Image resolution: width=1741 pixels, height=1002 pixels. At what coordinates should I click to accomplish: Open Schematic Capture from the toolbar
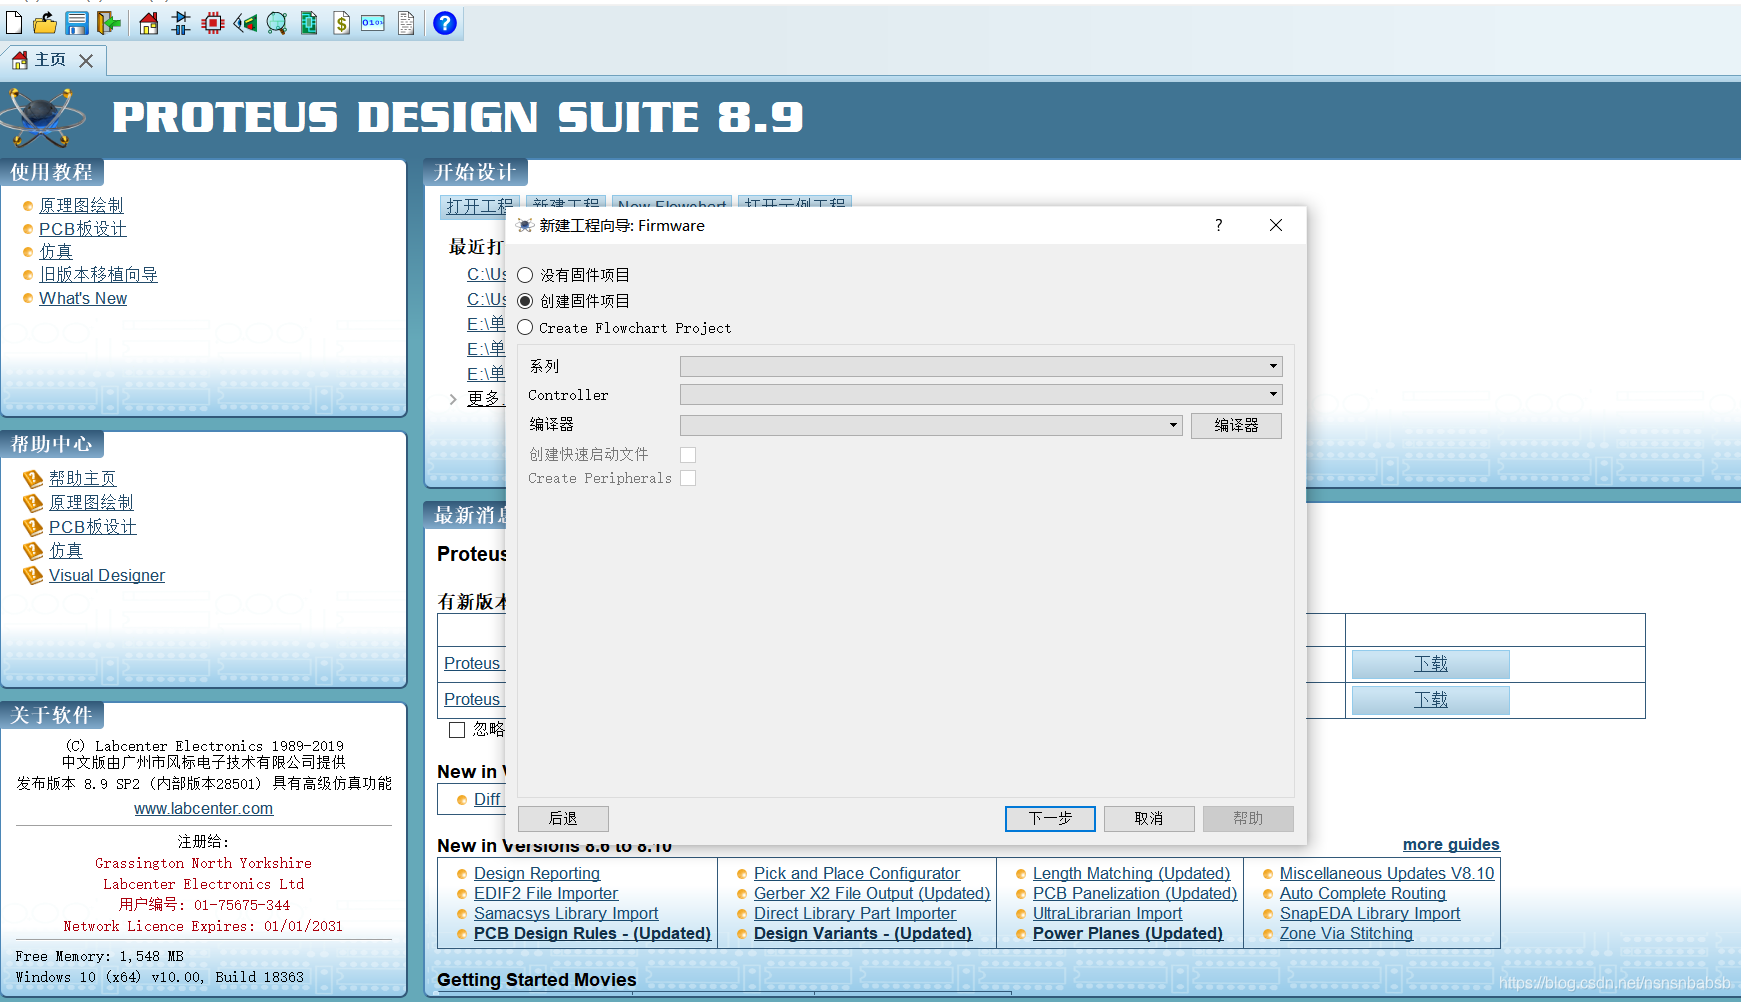coord(181,22)
